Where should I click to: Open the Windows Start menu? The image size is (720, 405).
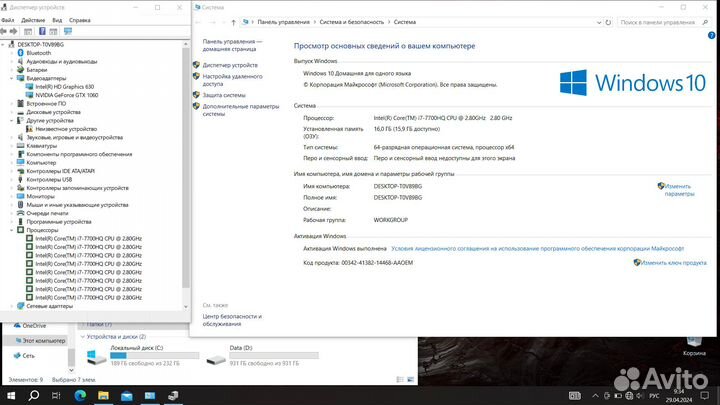(x=11, y=395)
